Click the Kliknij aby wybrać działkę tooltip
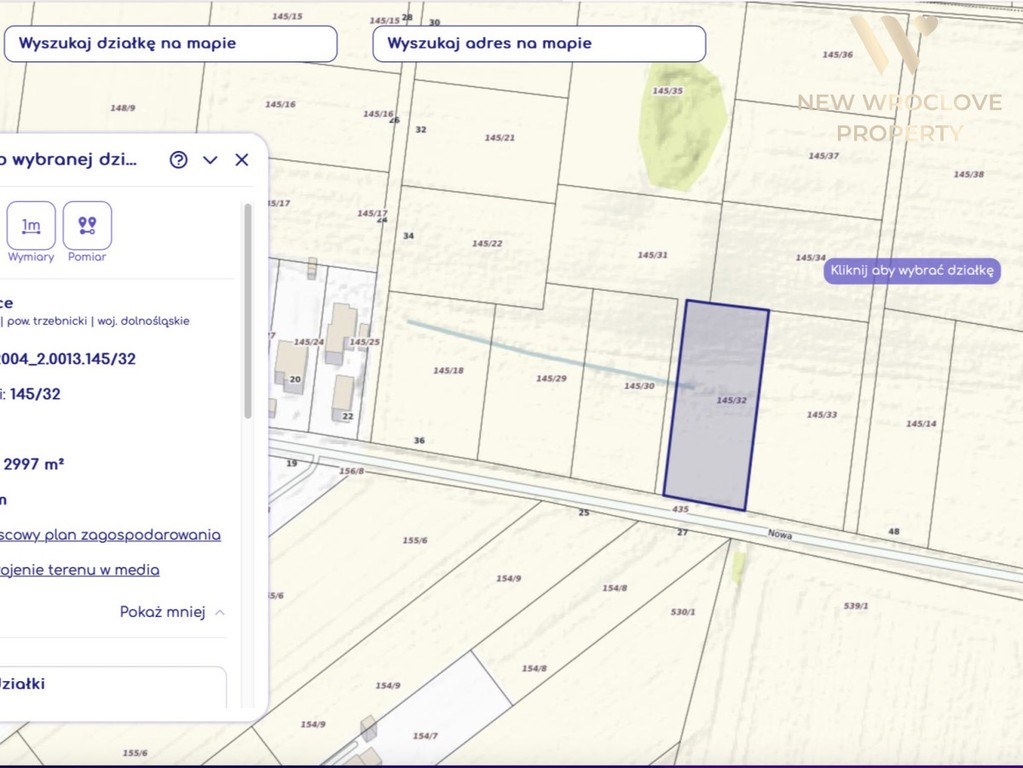This screenshot has width=1023, height=768. [911, 270]
